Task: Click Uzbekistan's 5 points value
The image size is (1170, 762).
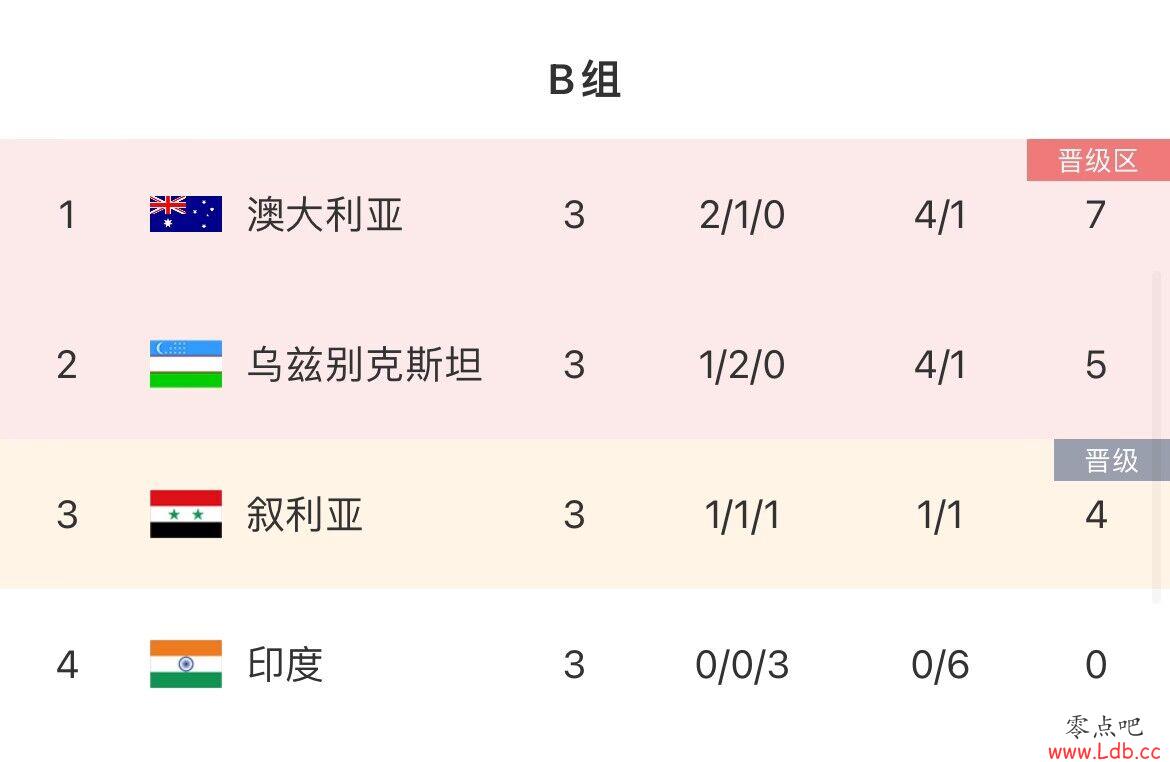Action: point(1095,365)
